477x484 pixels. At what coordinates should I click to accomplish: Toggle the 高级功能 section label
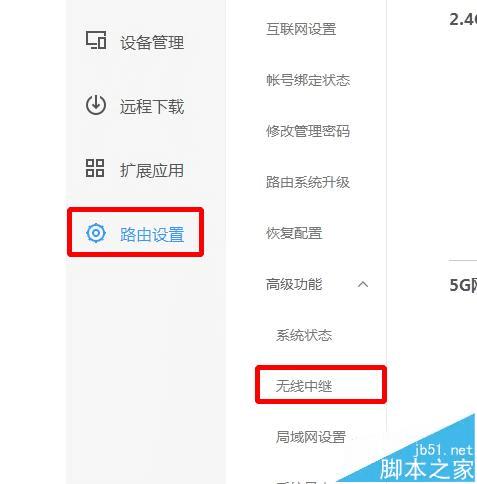294,284
